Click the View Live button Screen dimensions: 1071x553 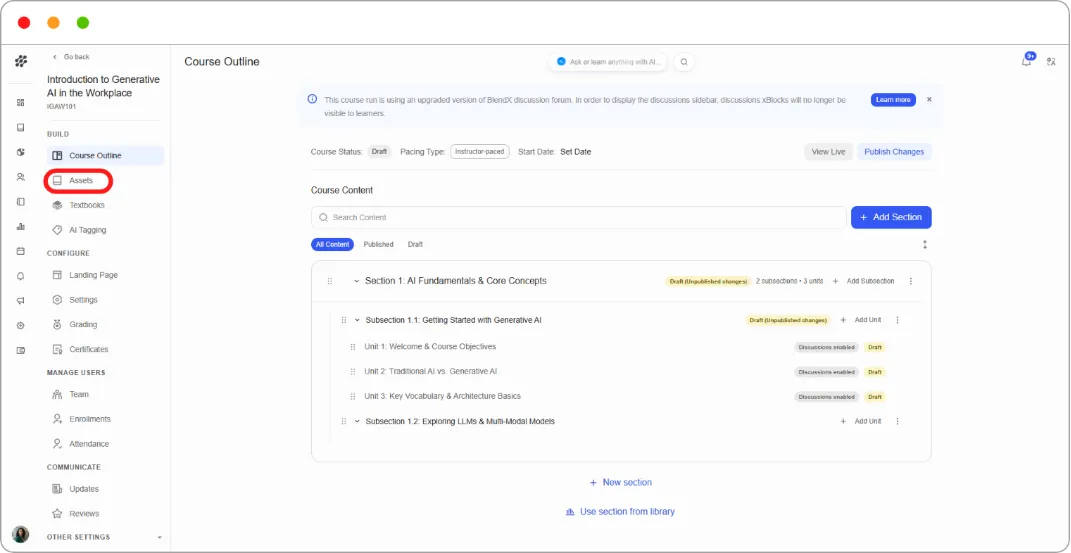pyautogui.click(x=829, y=152)
